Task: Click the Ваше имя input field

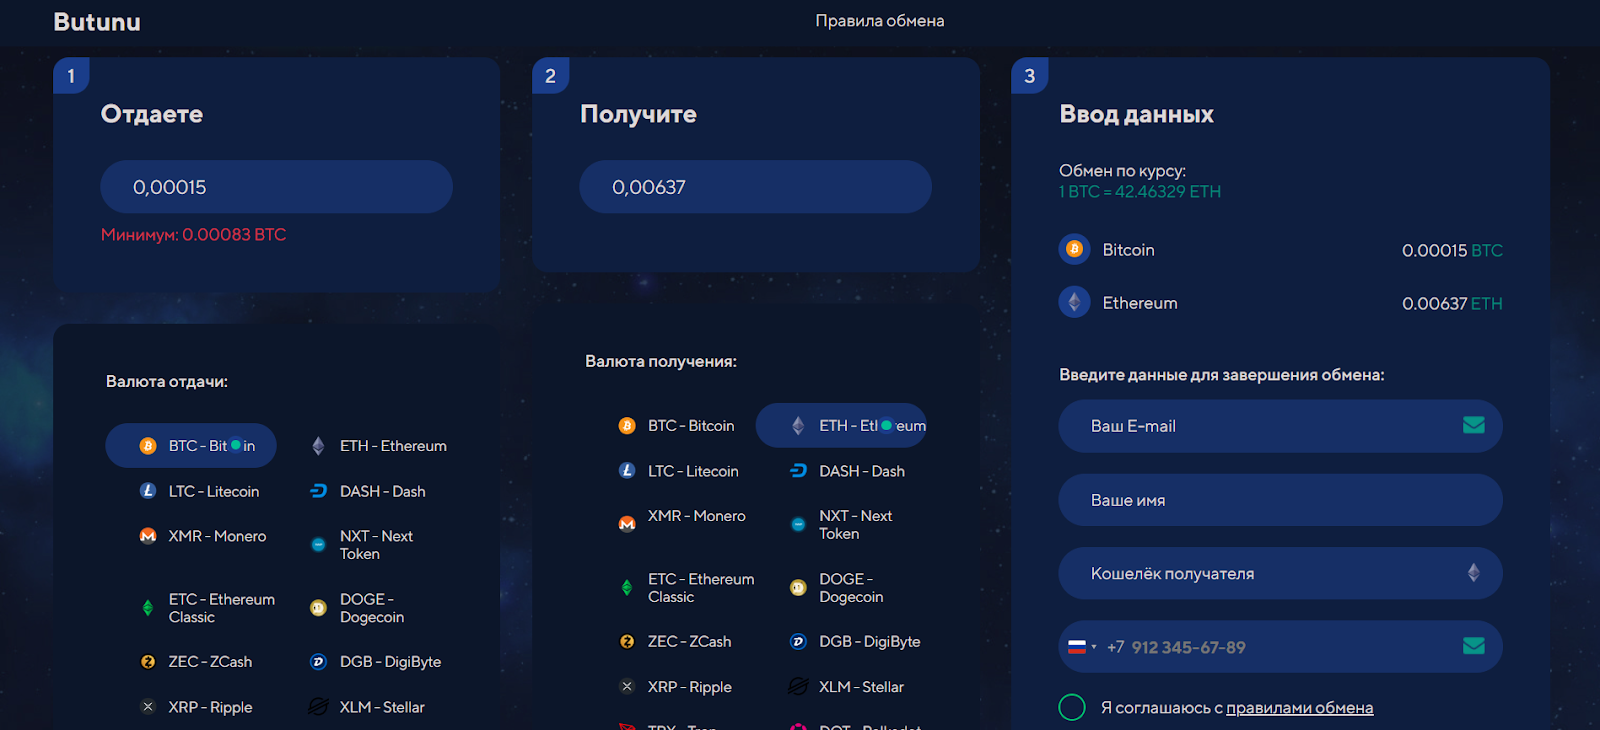Action: tap(1280, 500)
